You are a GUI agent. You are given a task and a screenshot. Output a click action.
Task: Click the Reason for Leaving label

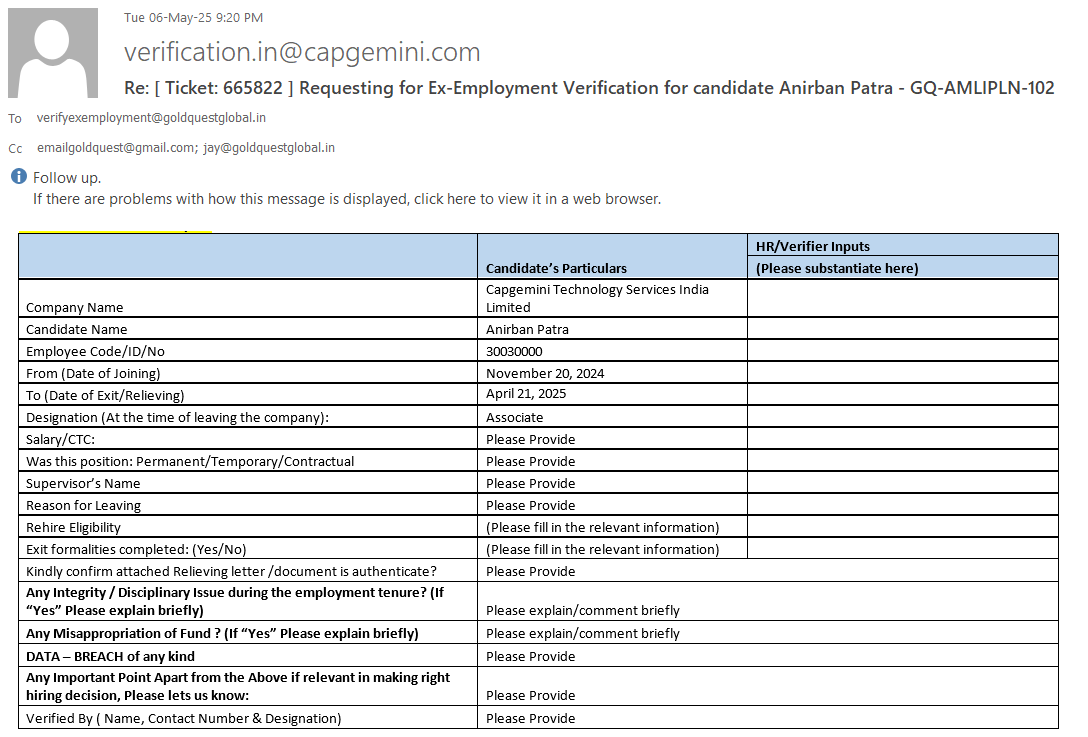pos(83,506)
